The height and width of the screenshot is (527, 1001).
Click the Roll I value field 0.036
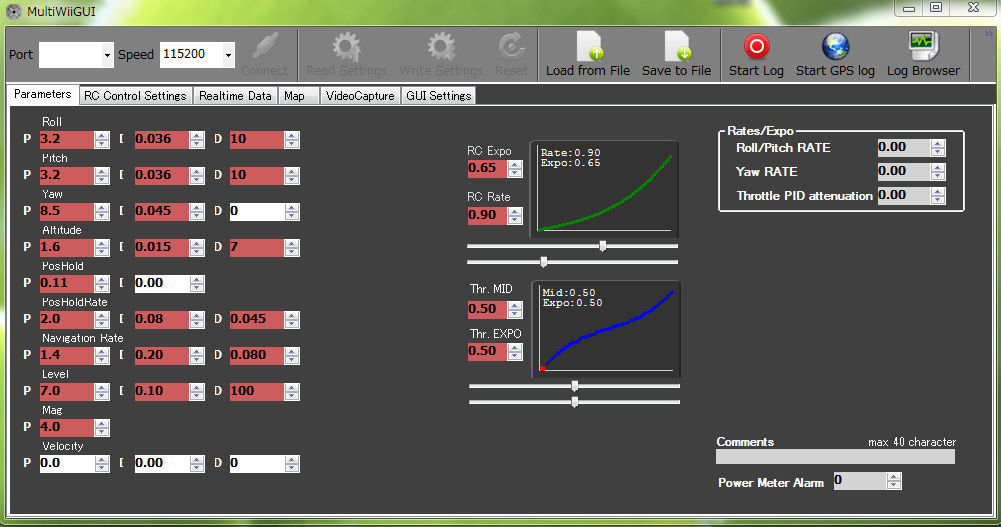point(162,139)
